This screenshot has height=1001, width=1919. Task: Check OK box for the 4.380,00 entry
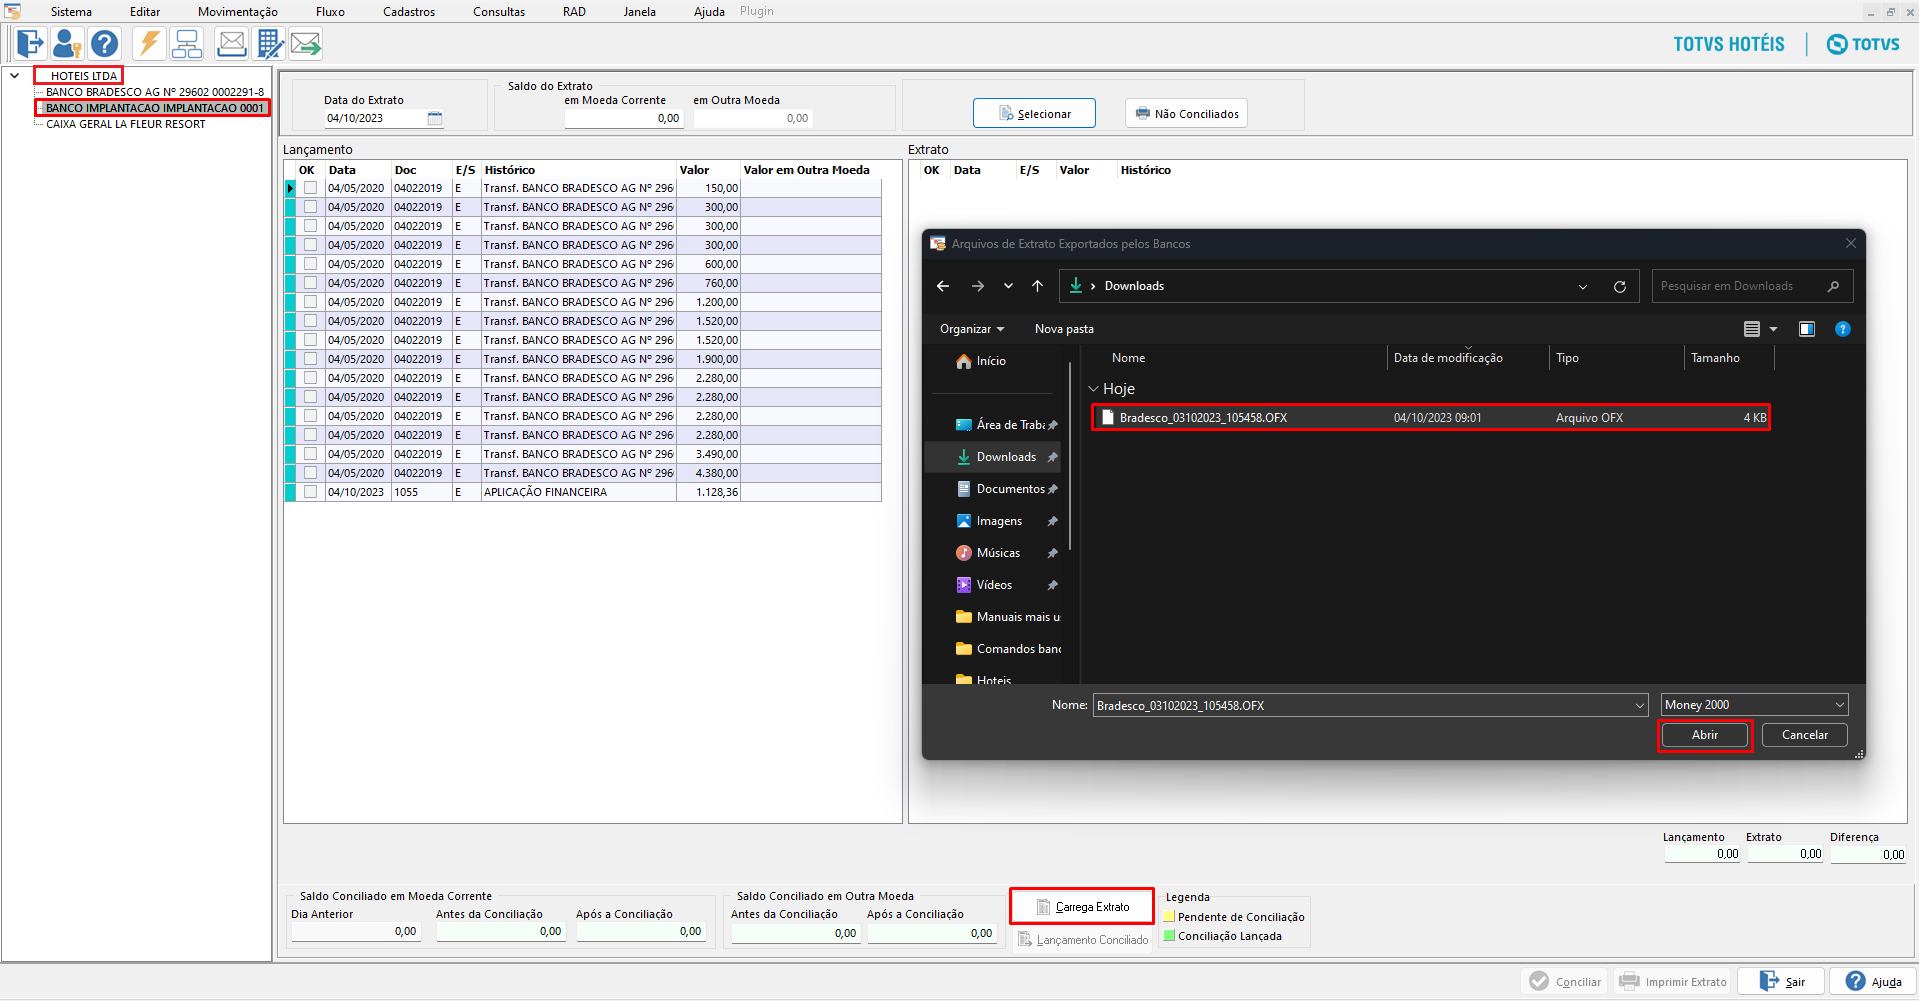pyautogui.click(x=311, y=473)
